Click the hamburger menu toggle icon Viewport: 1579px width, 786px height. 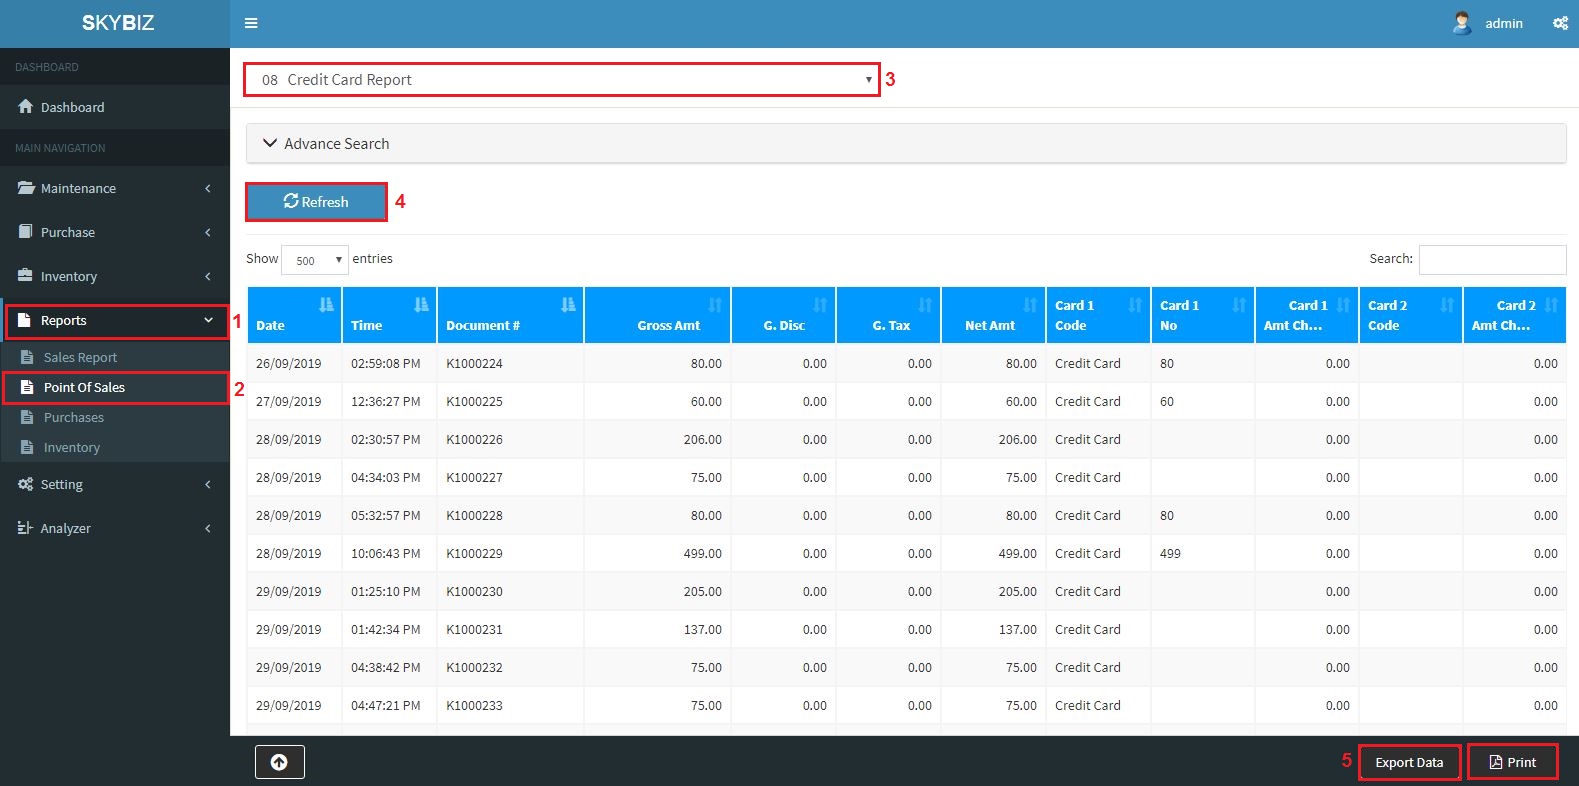251,23
